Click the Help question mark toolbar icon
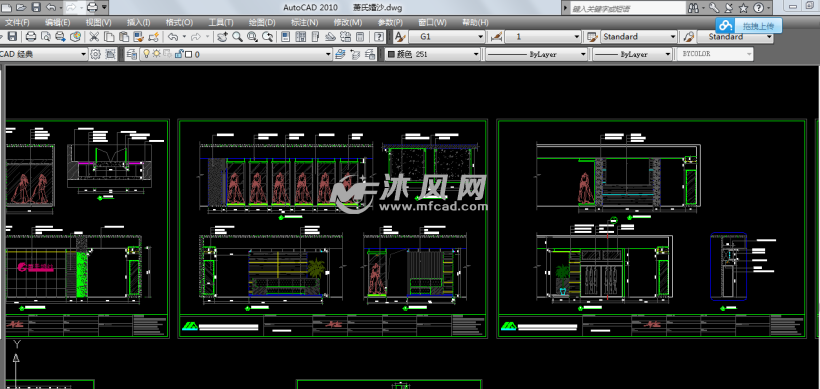The image size is (820, 389). [379, 37]
